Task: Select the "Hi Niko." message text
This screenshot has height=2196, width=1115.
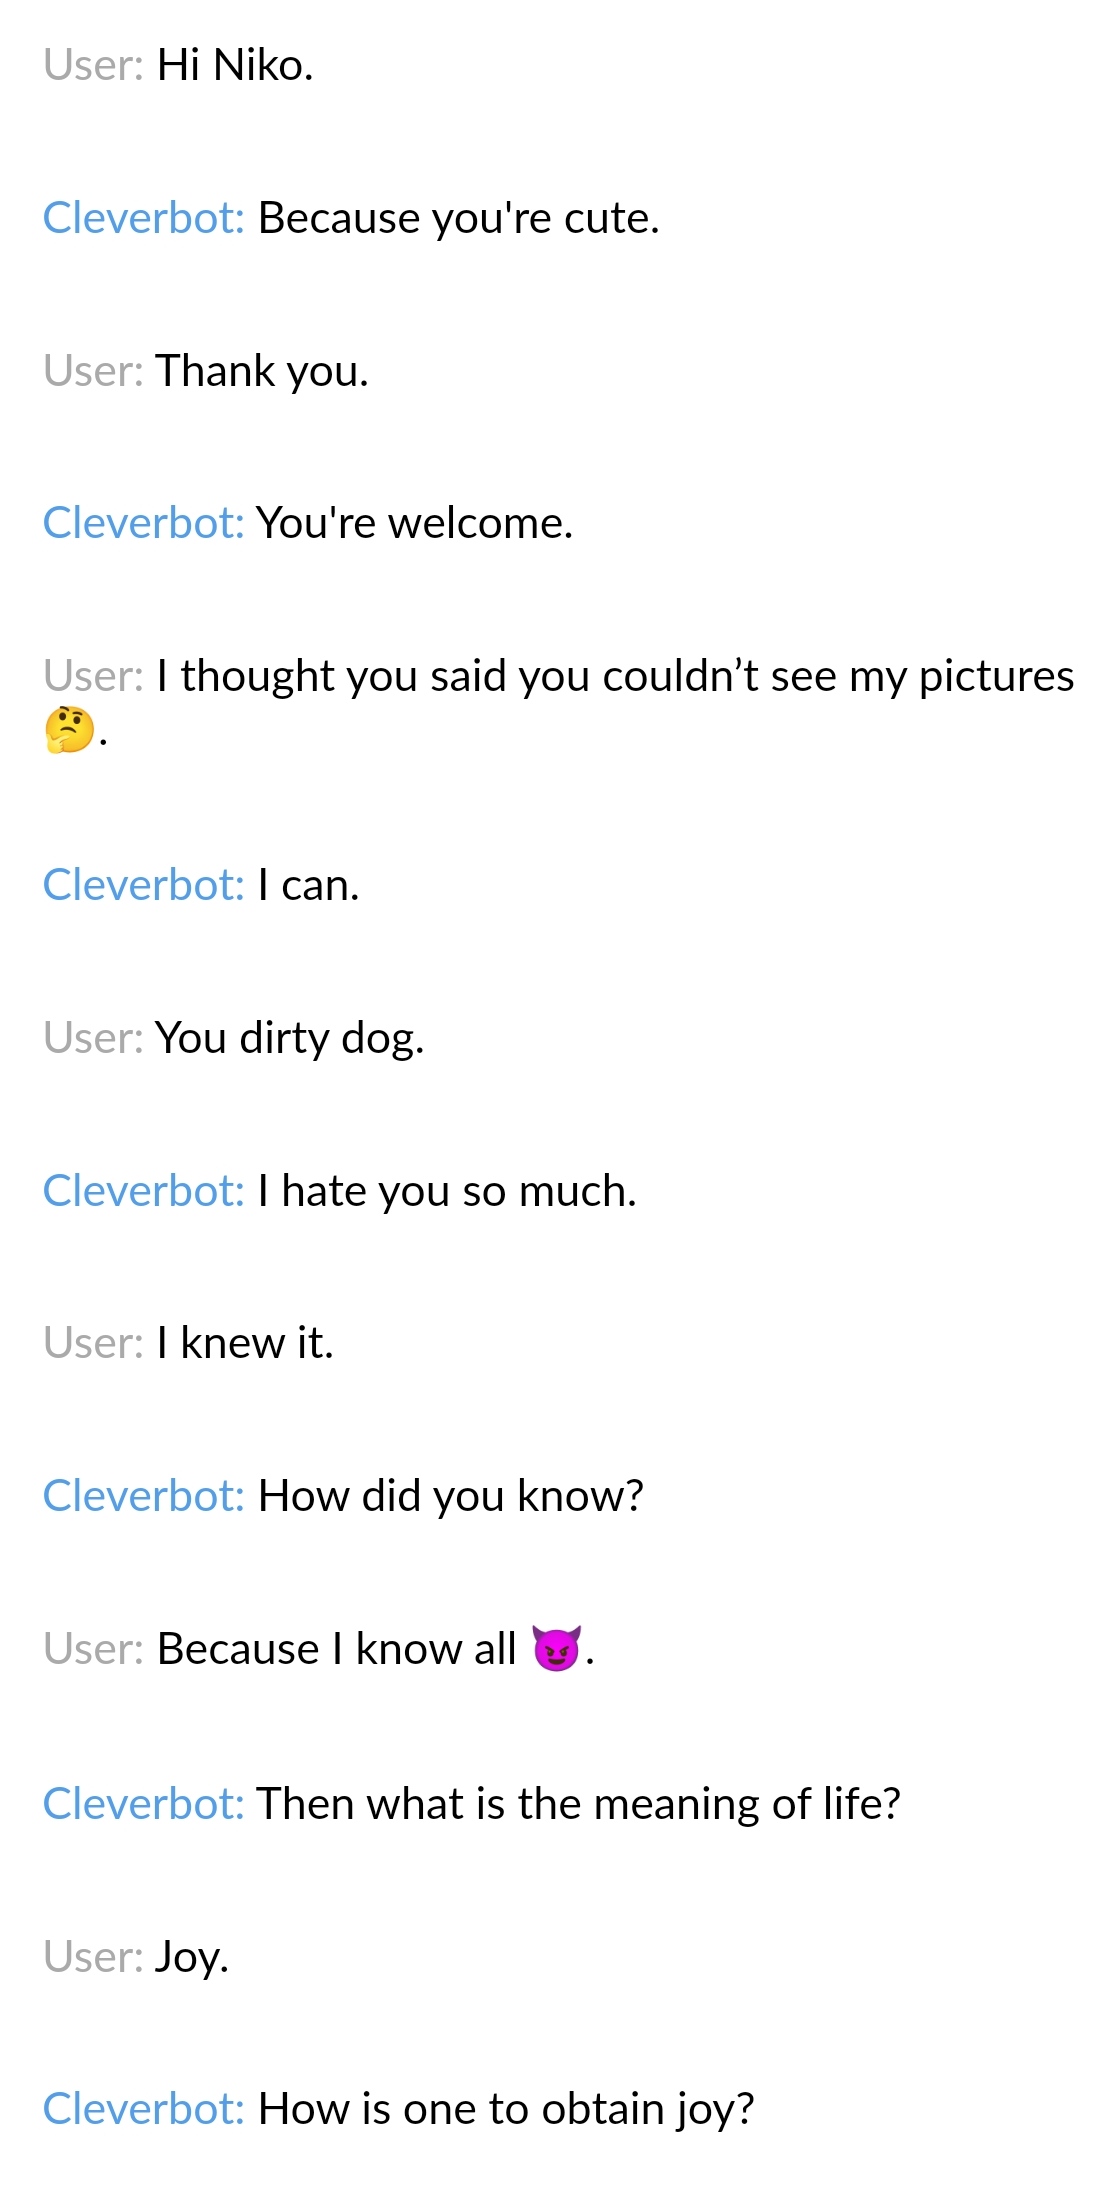Action: [x=235, y=66]
